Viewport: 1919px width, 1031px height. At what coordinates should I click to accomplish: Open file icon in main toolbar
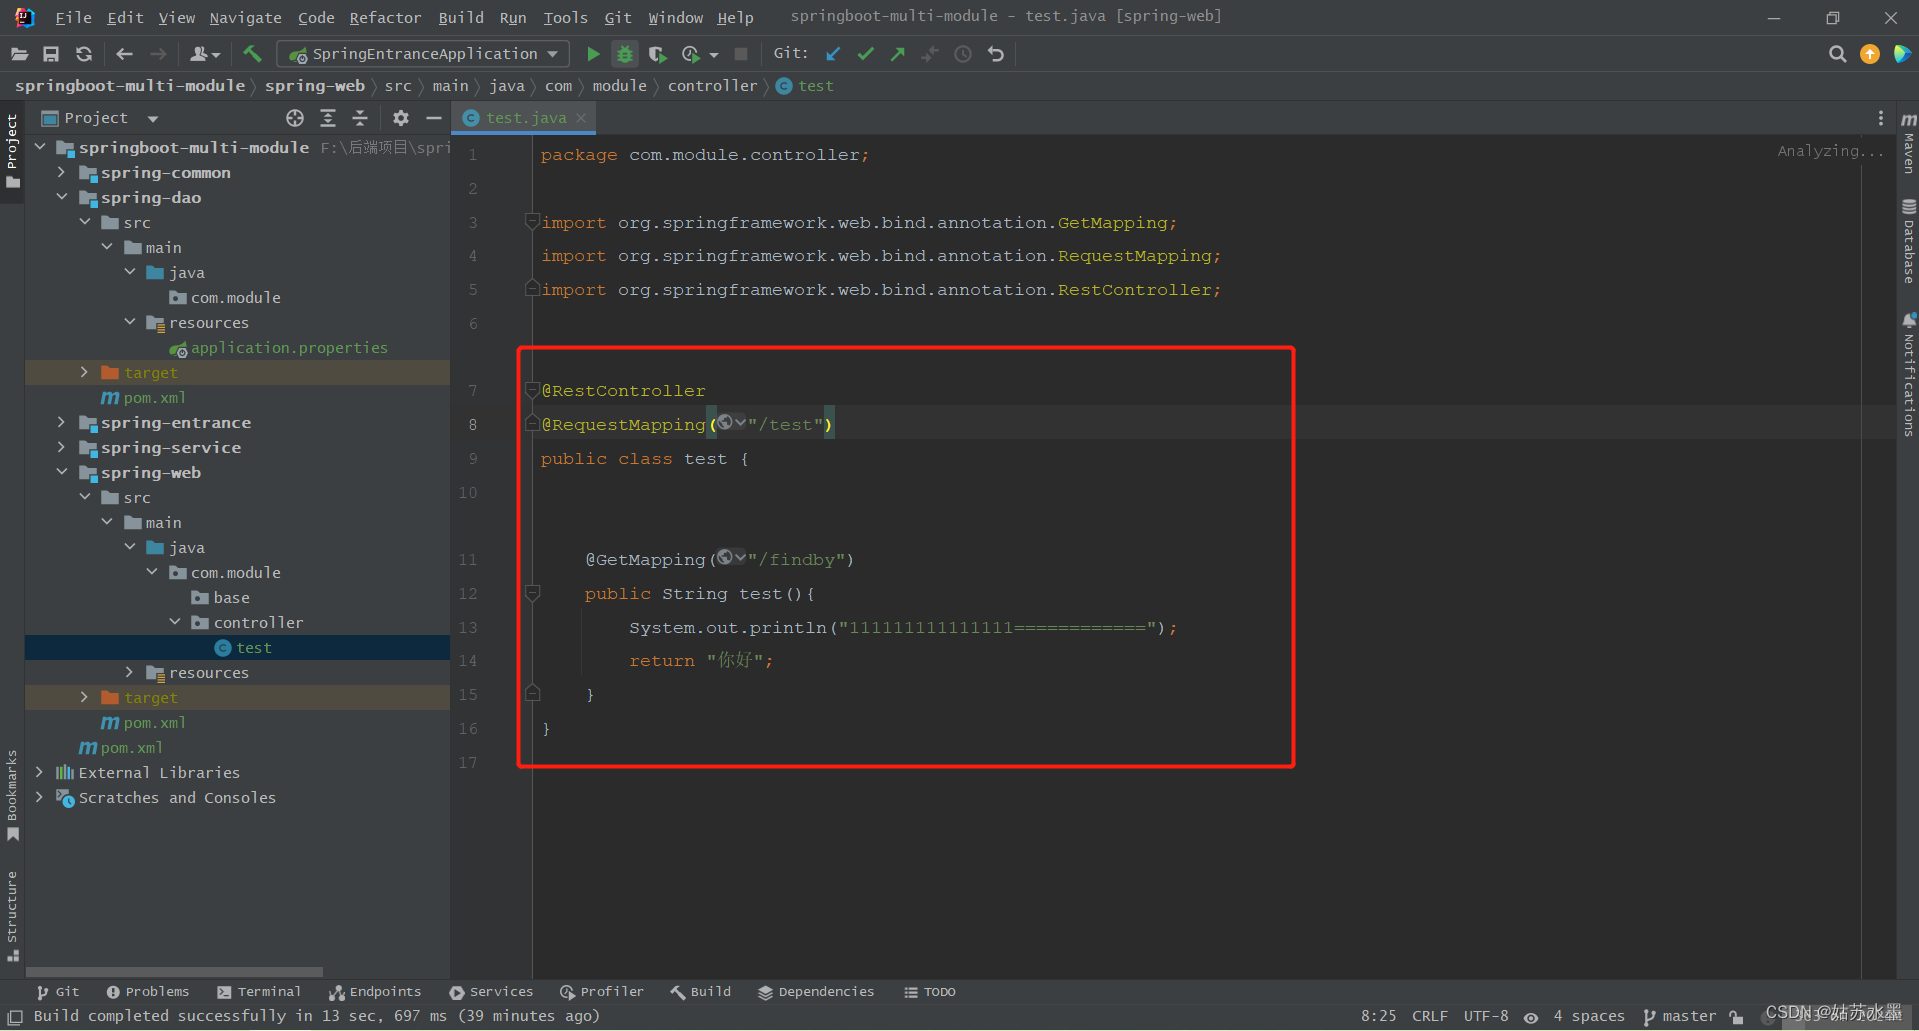19,54
